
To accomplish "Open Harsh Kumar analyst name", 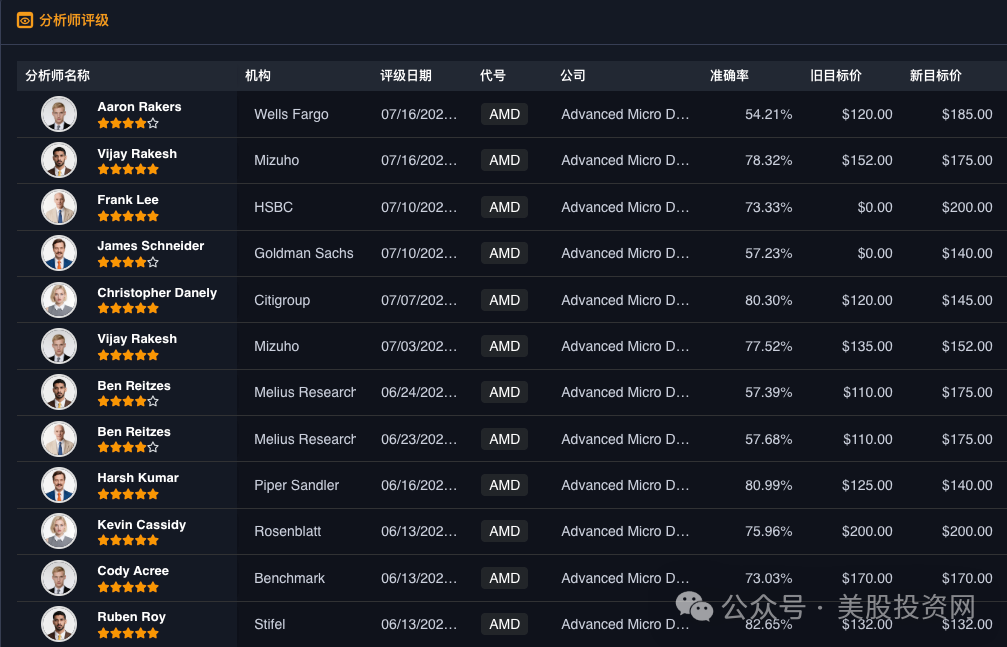I will [x=138, y=477].
